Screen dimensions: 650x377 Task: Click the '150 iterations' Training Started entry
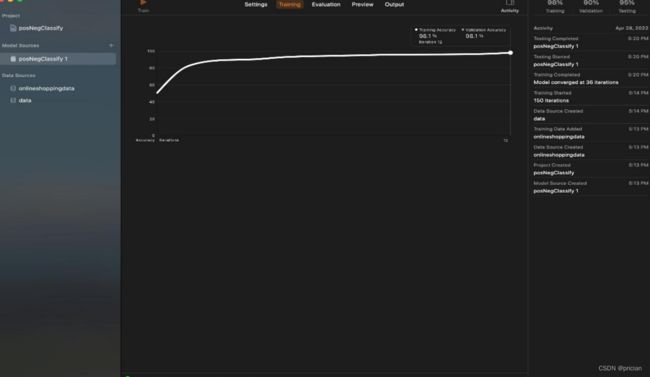click(590, 97)
